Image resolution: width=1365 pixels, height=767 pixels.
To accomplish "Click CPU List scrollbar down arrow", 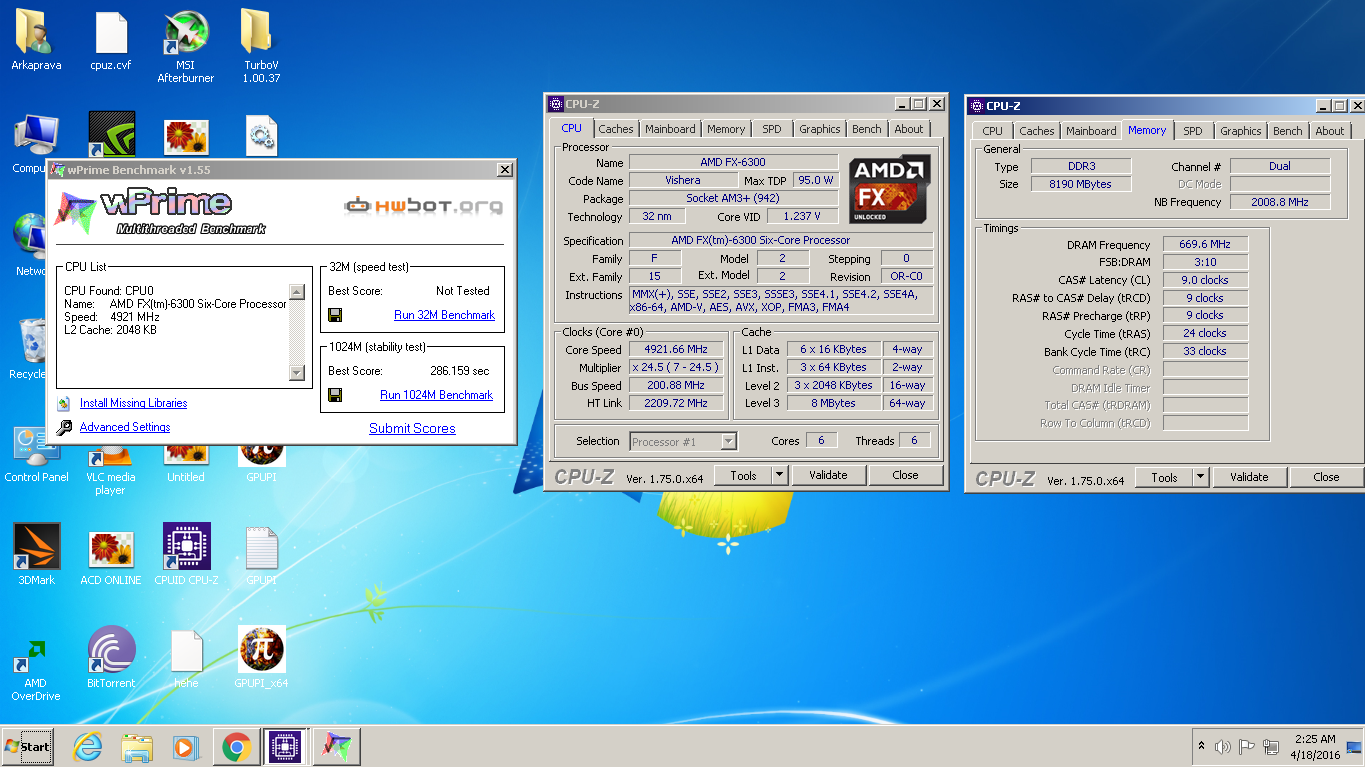I will (297, 373).
